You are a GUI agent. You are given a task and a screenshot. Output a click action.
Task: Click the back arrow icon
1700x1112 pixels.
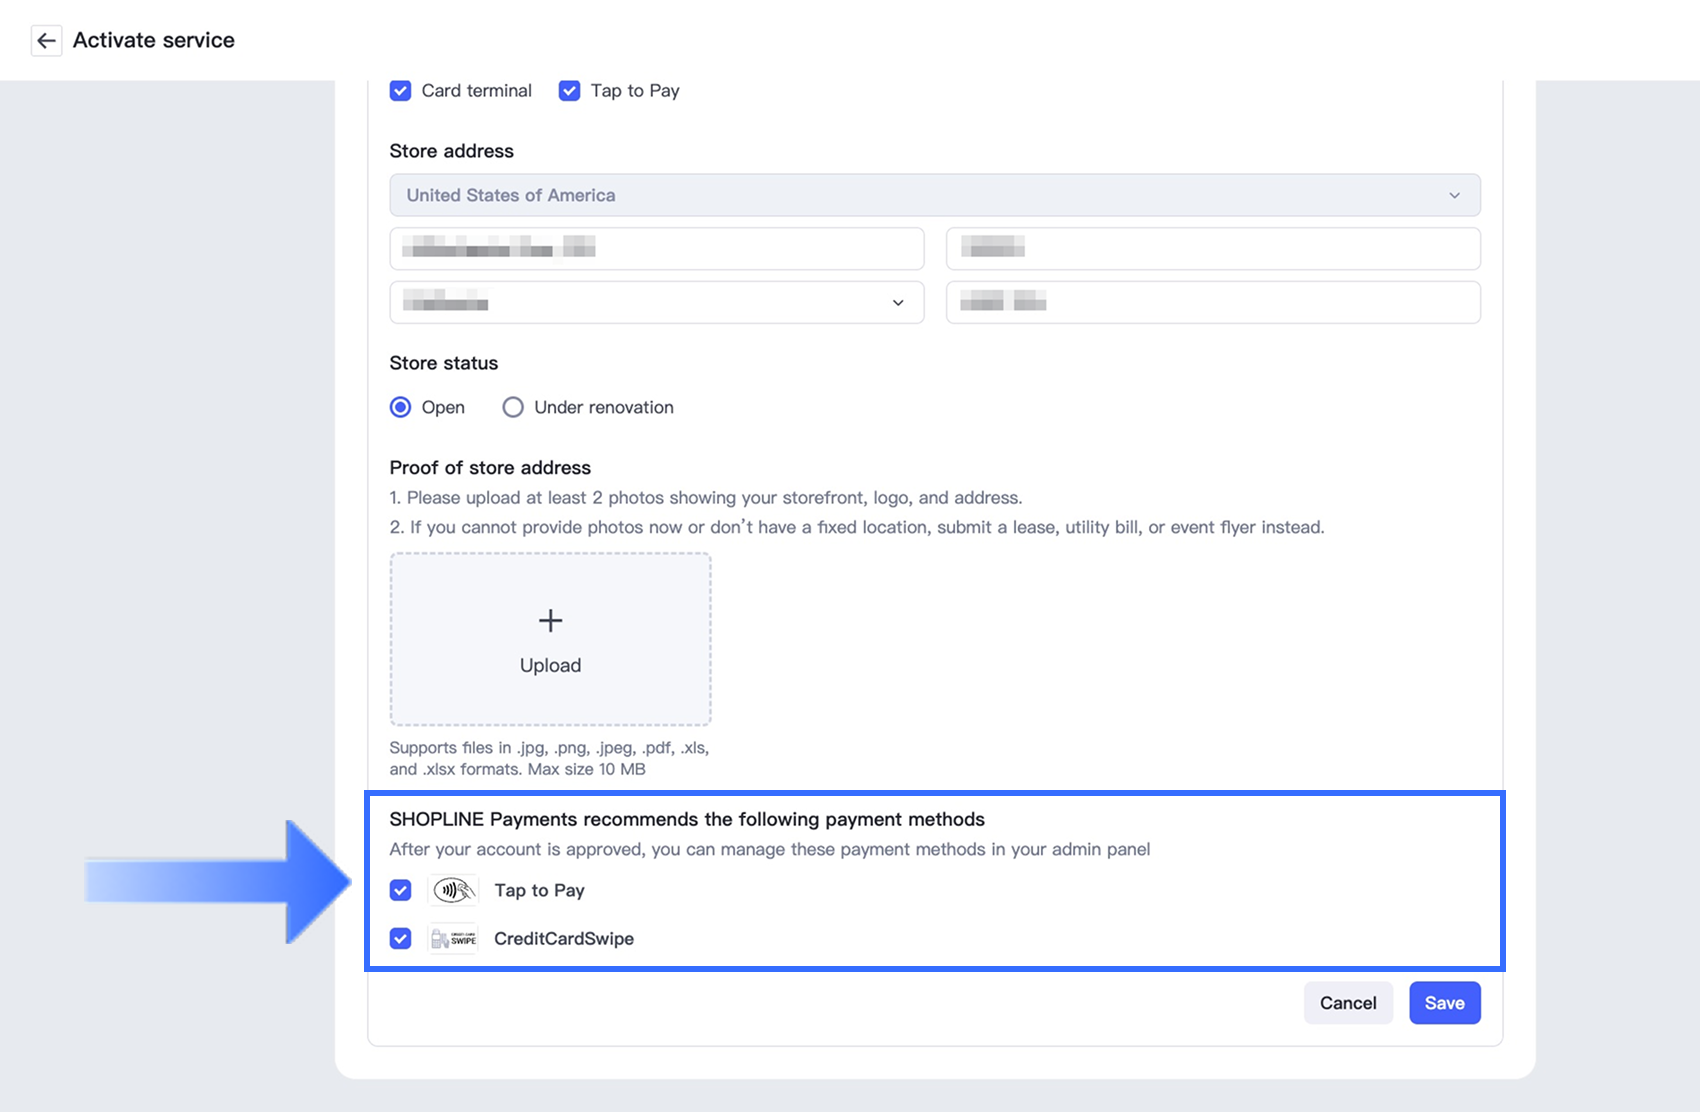pos(46,41)
